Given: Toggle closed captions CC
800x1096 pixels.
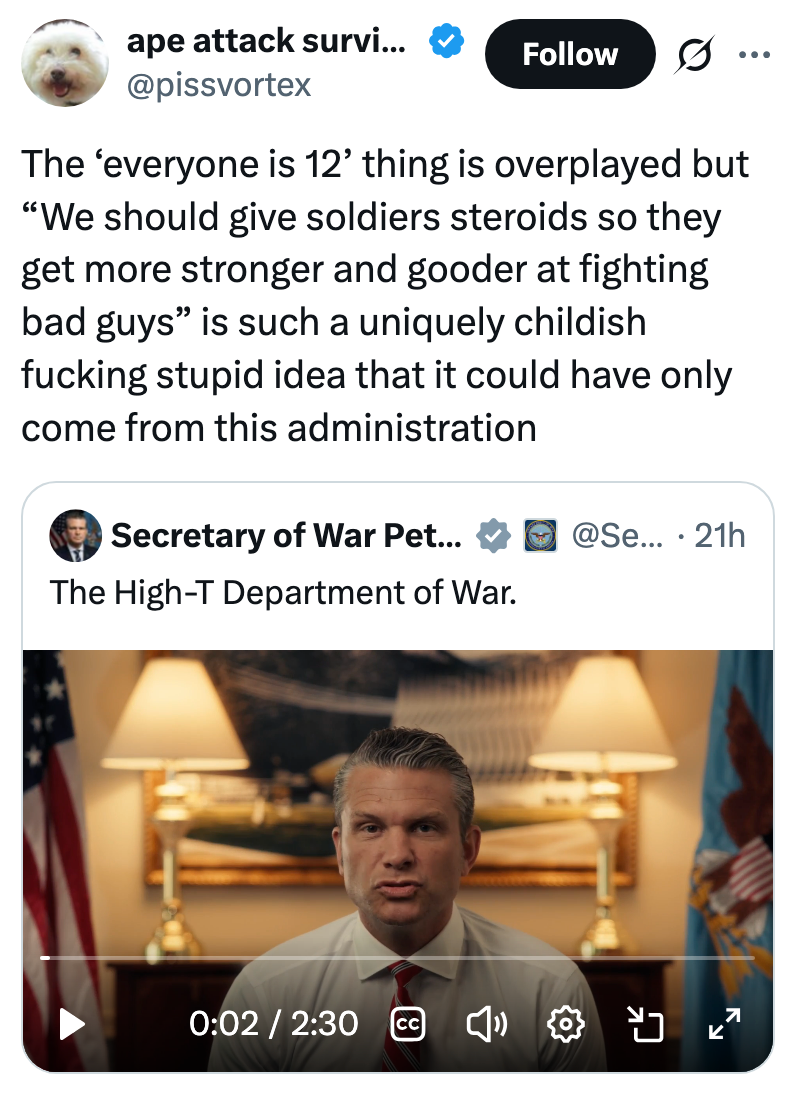Looking at the screenshot, I should click(x=407, y=1024).
